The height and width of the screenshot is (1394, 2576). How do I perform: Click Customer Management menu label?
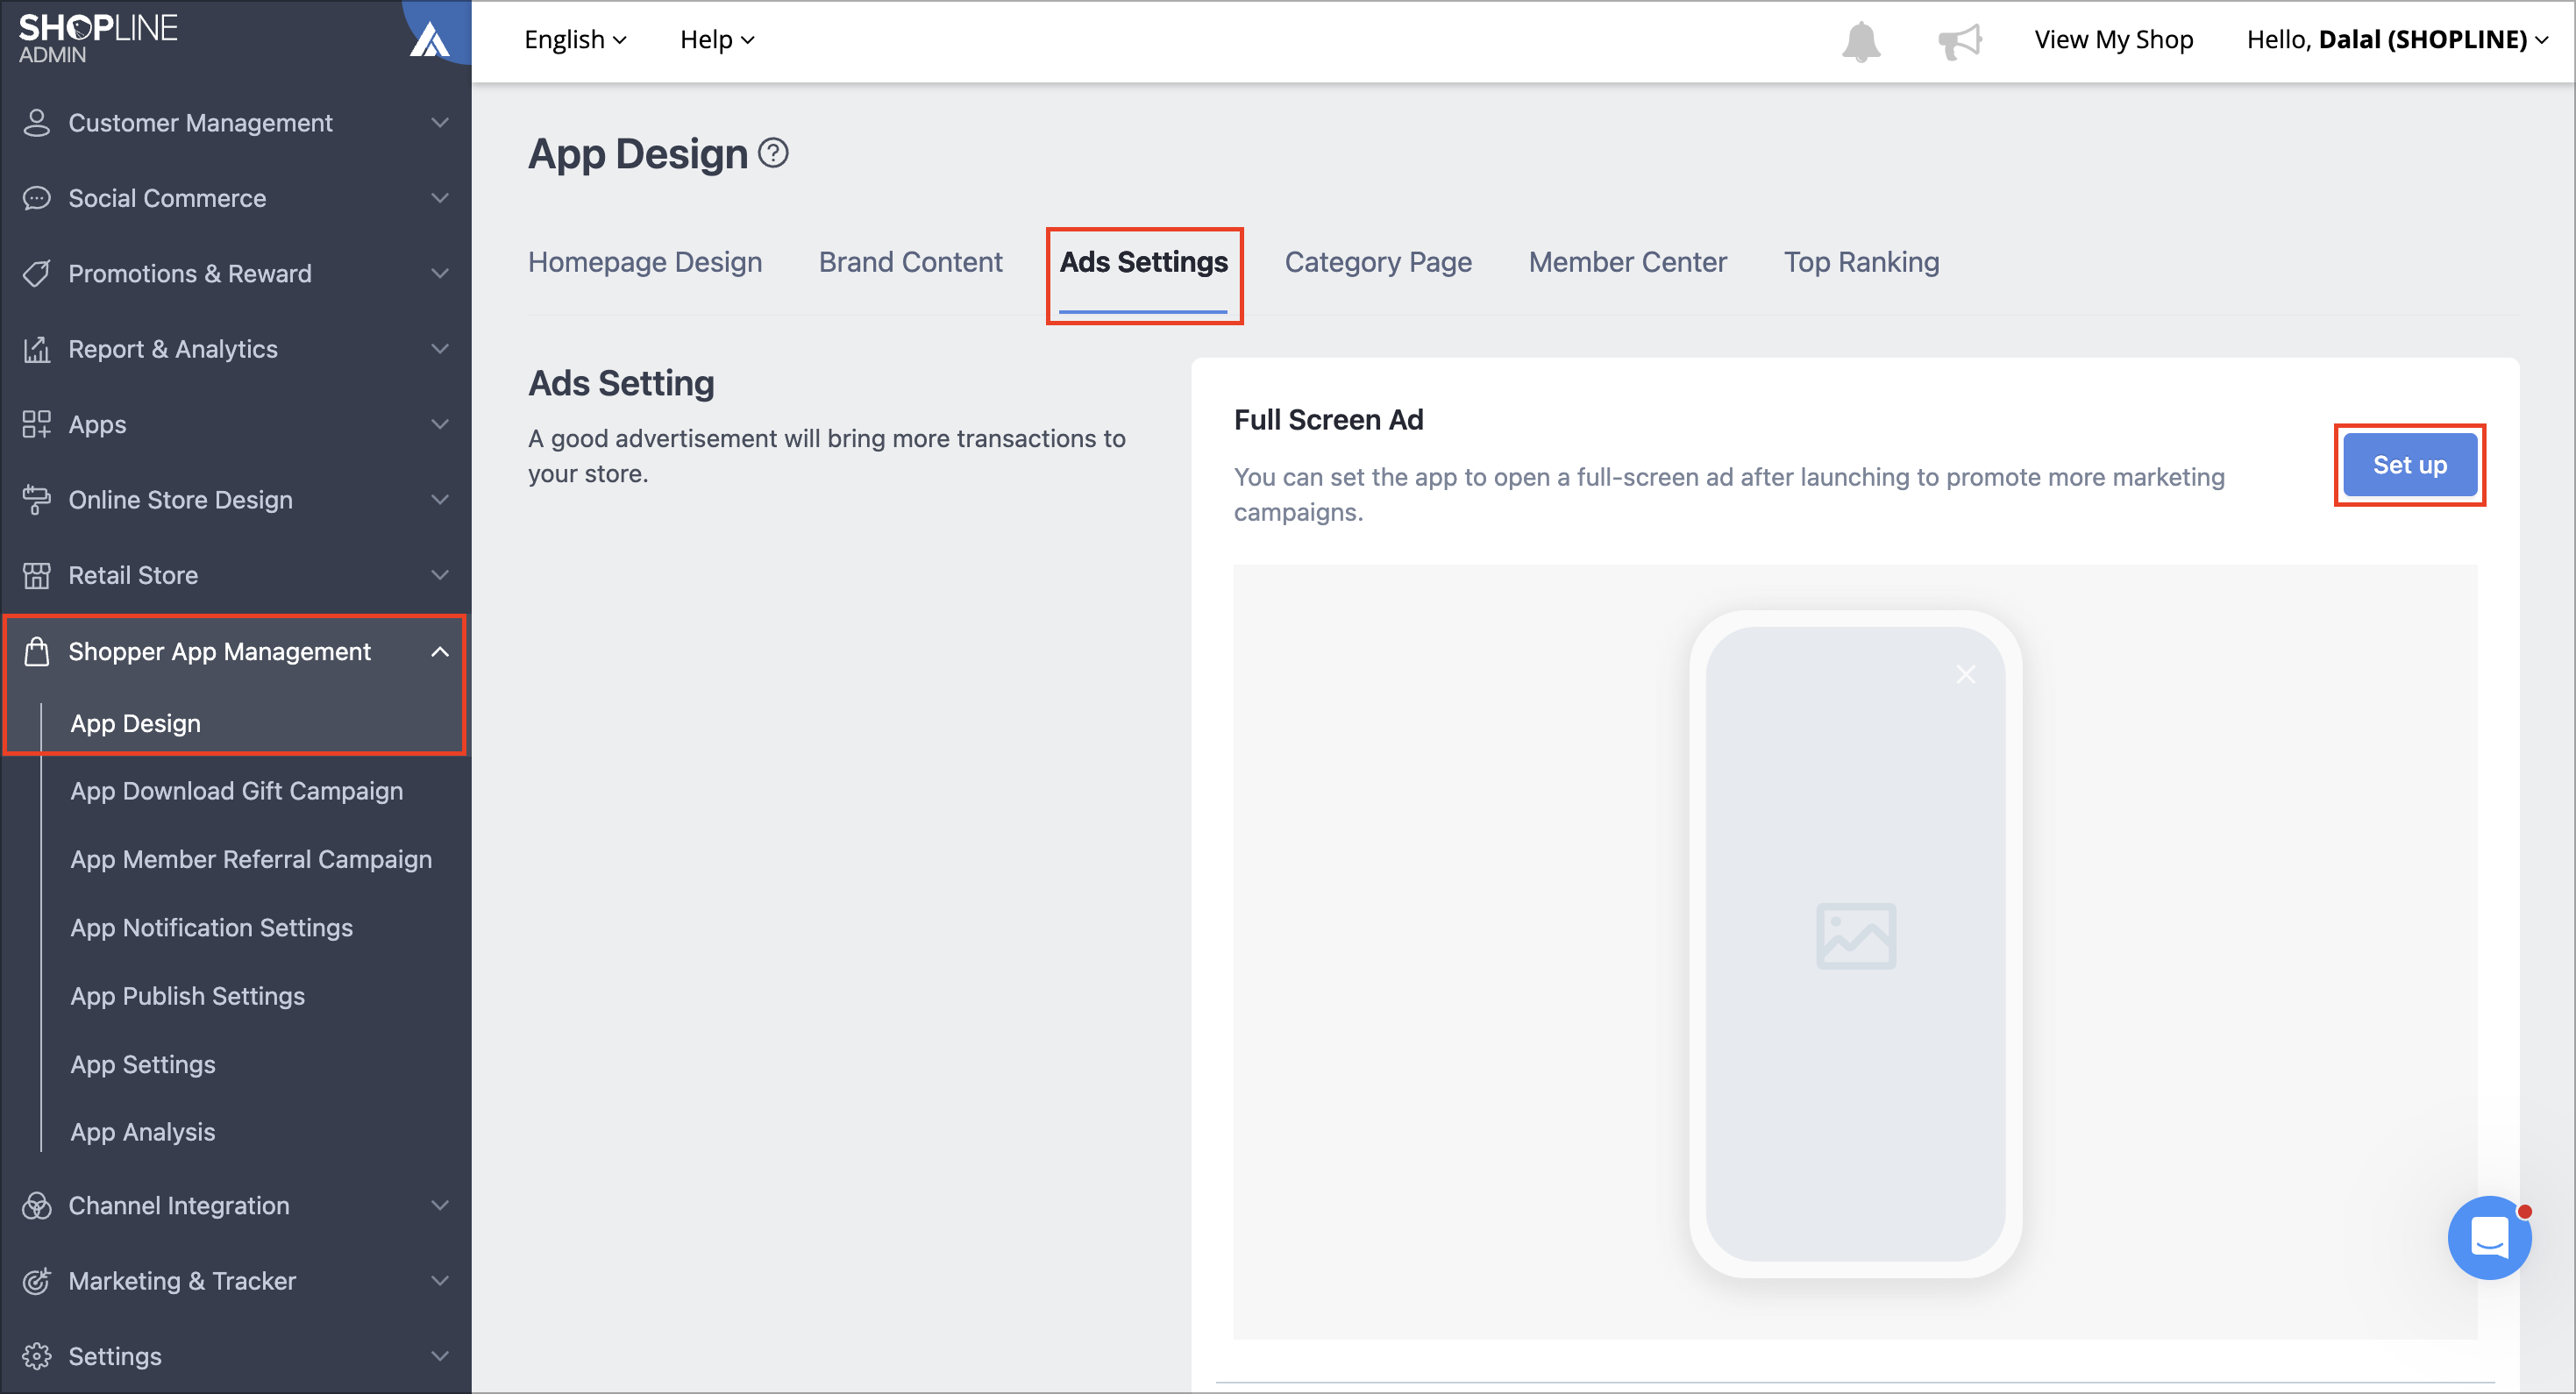tap(200, 122)
